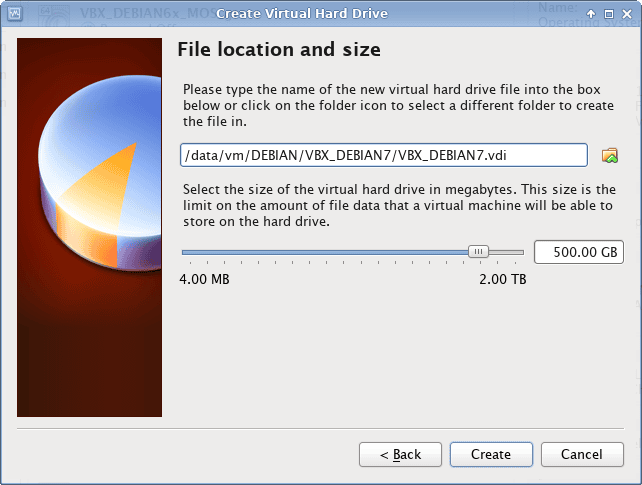Click the Create button
The height and width of the screenshot is (485, 642).
coord(491,454)
